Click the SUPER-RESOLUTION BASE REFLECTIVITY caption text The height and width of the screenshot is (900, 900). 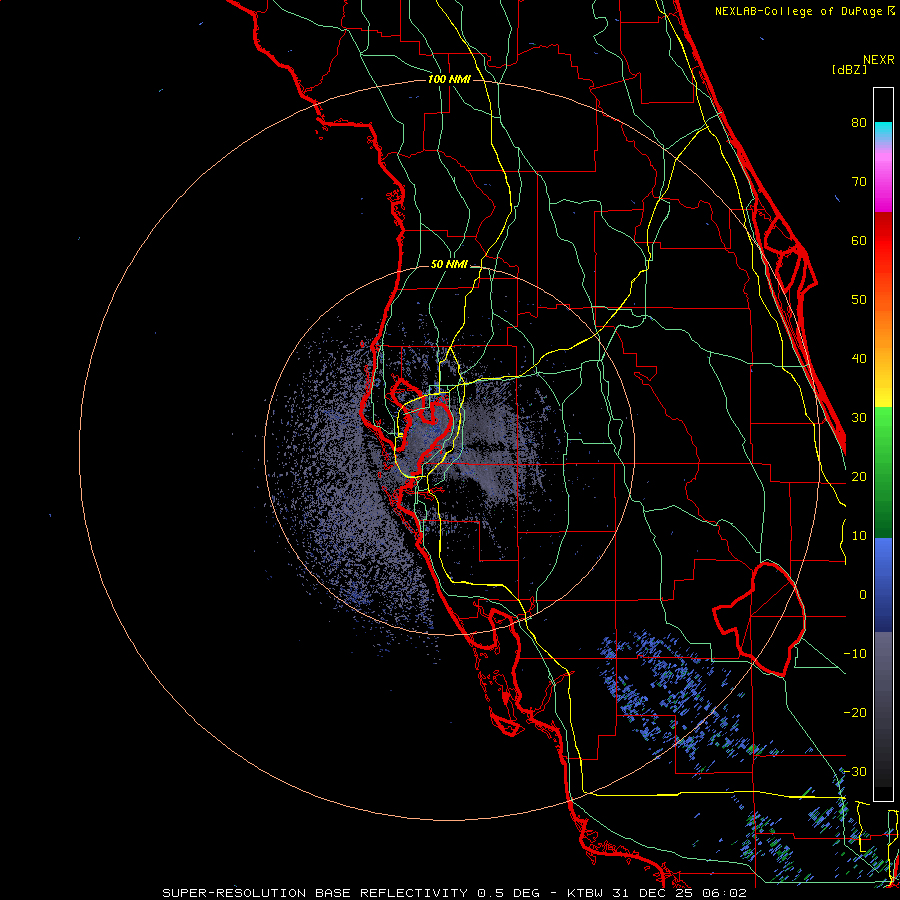[x=315, y=893]
